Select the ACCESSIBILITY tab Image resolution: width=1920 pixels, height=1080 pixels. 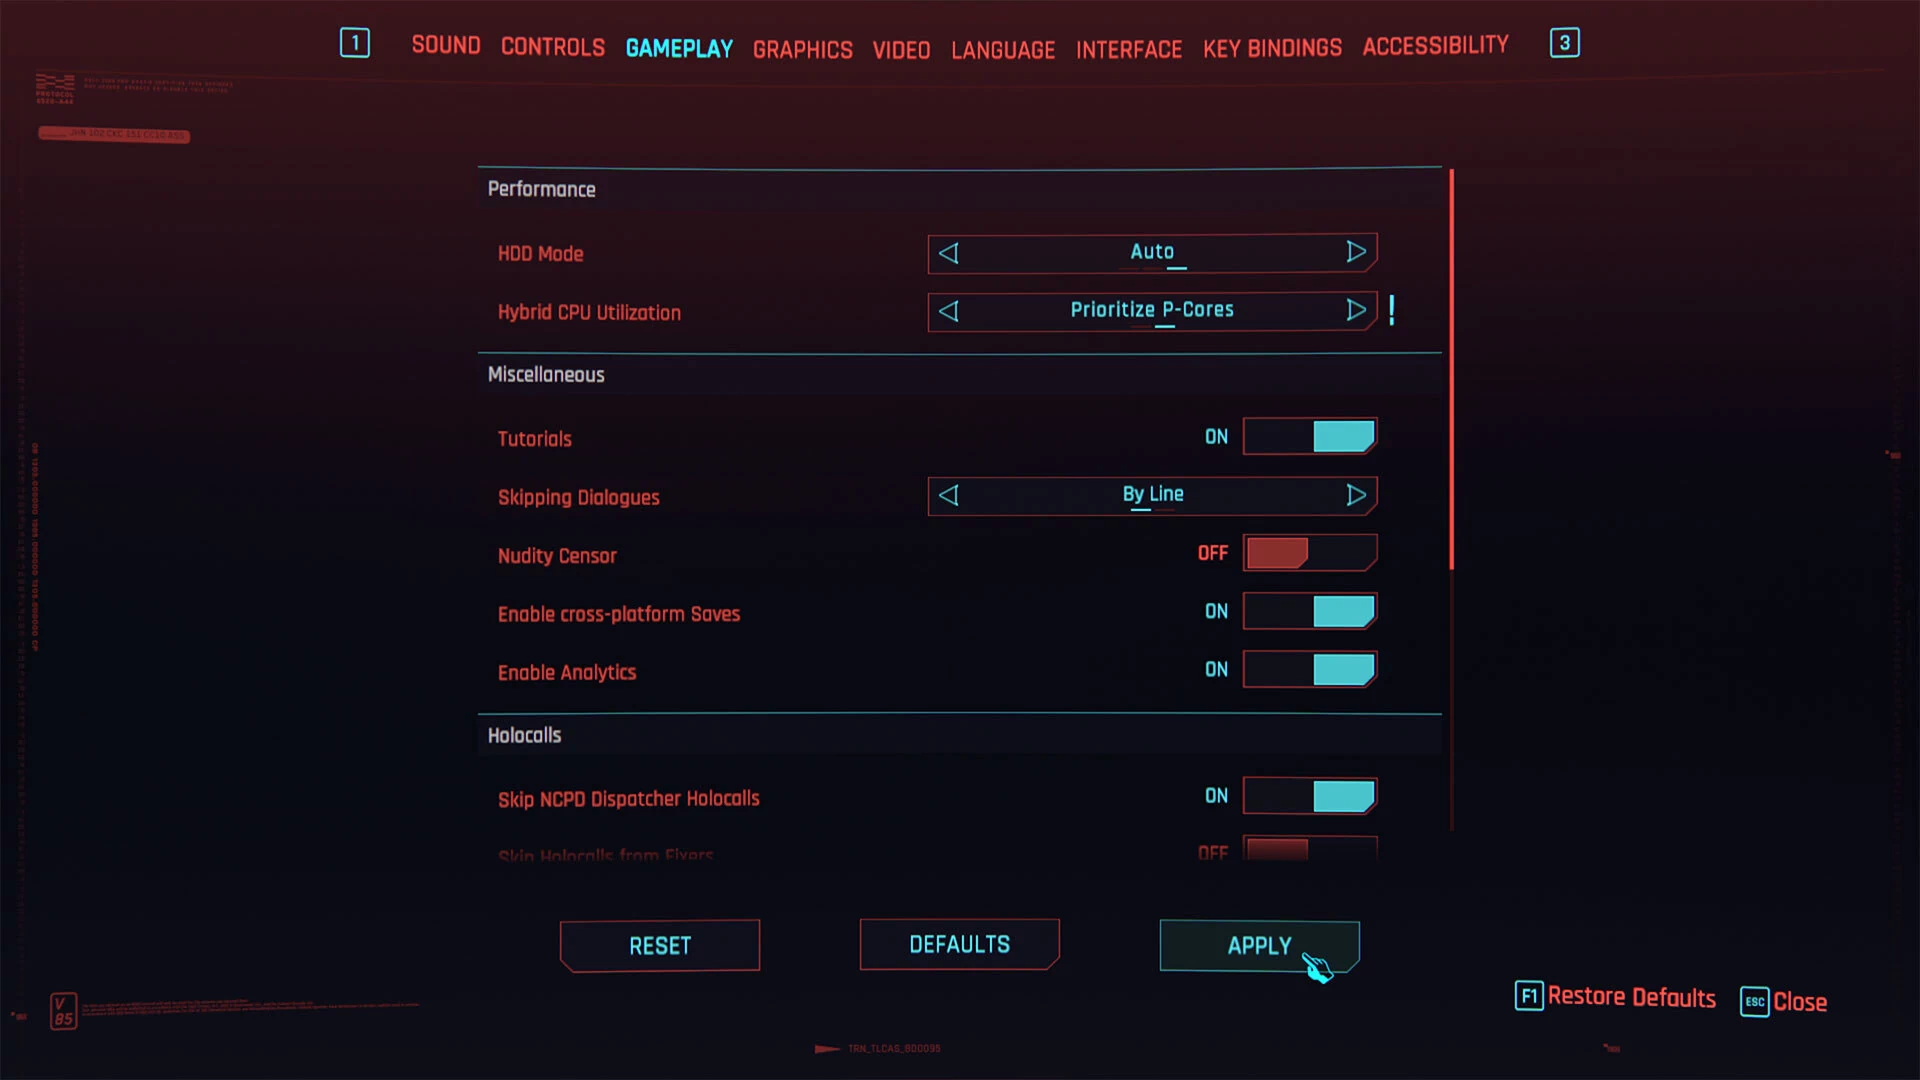click(1436, 44)
